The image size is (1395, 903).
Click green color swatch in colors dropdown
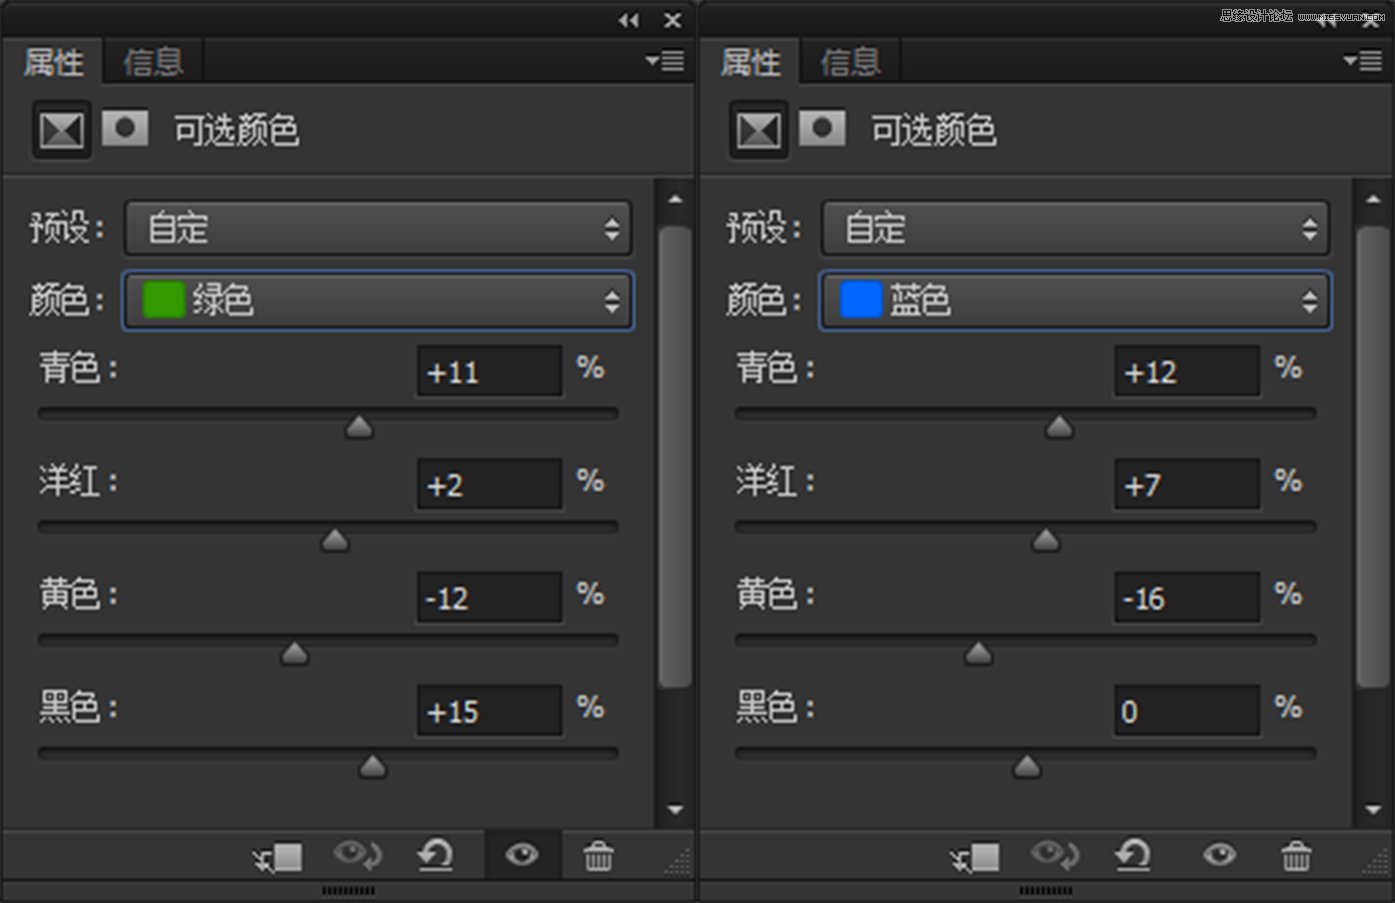[164, 300]
